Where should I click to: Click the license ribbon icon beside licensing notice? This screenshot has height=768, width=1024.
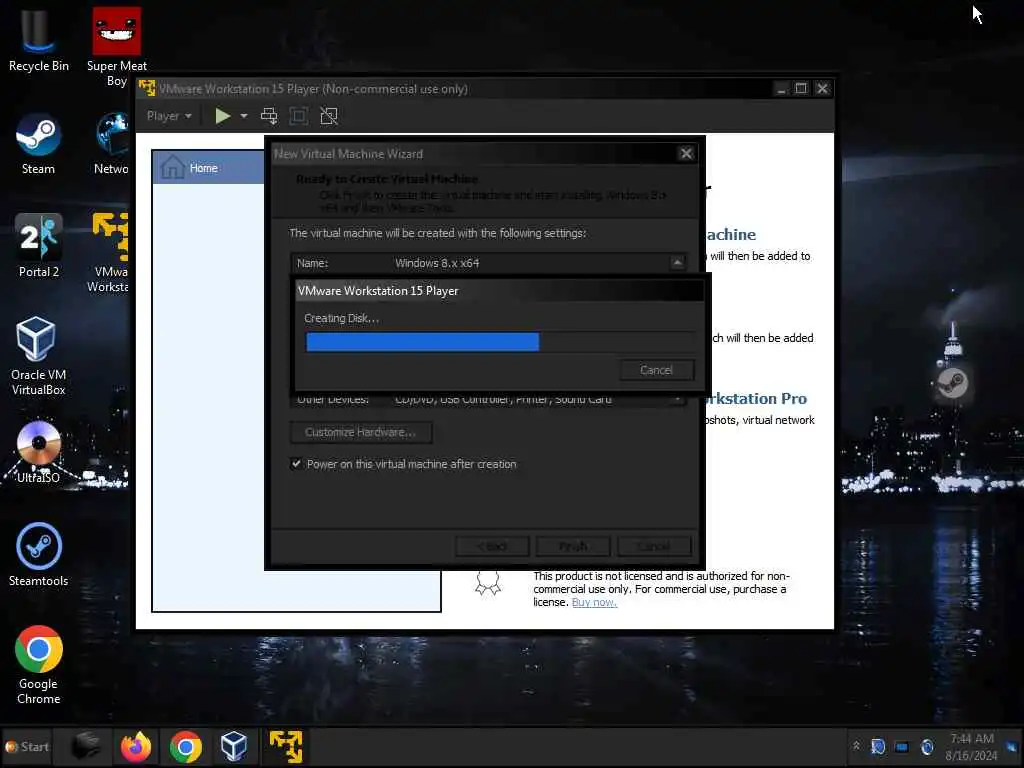tap(488, 583)
